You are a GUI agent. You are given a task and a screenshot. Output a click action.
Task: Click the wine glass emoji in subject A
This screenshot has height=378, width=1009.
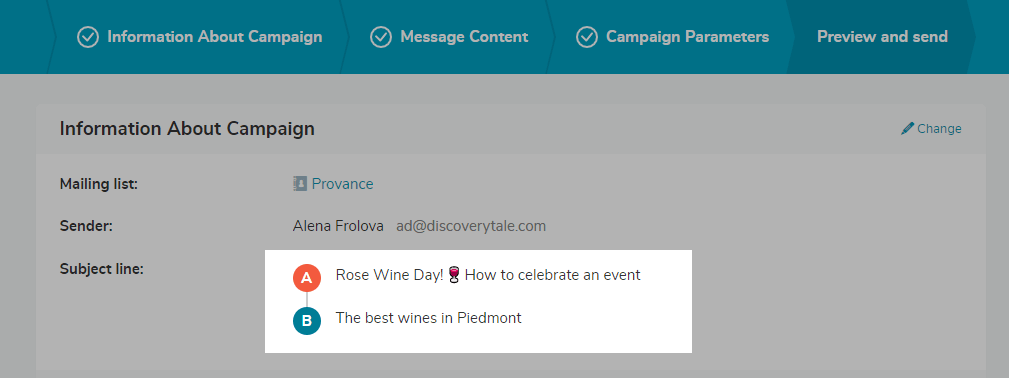tap(454, 276)
